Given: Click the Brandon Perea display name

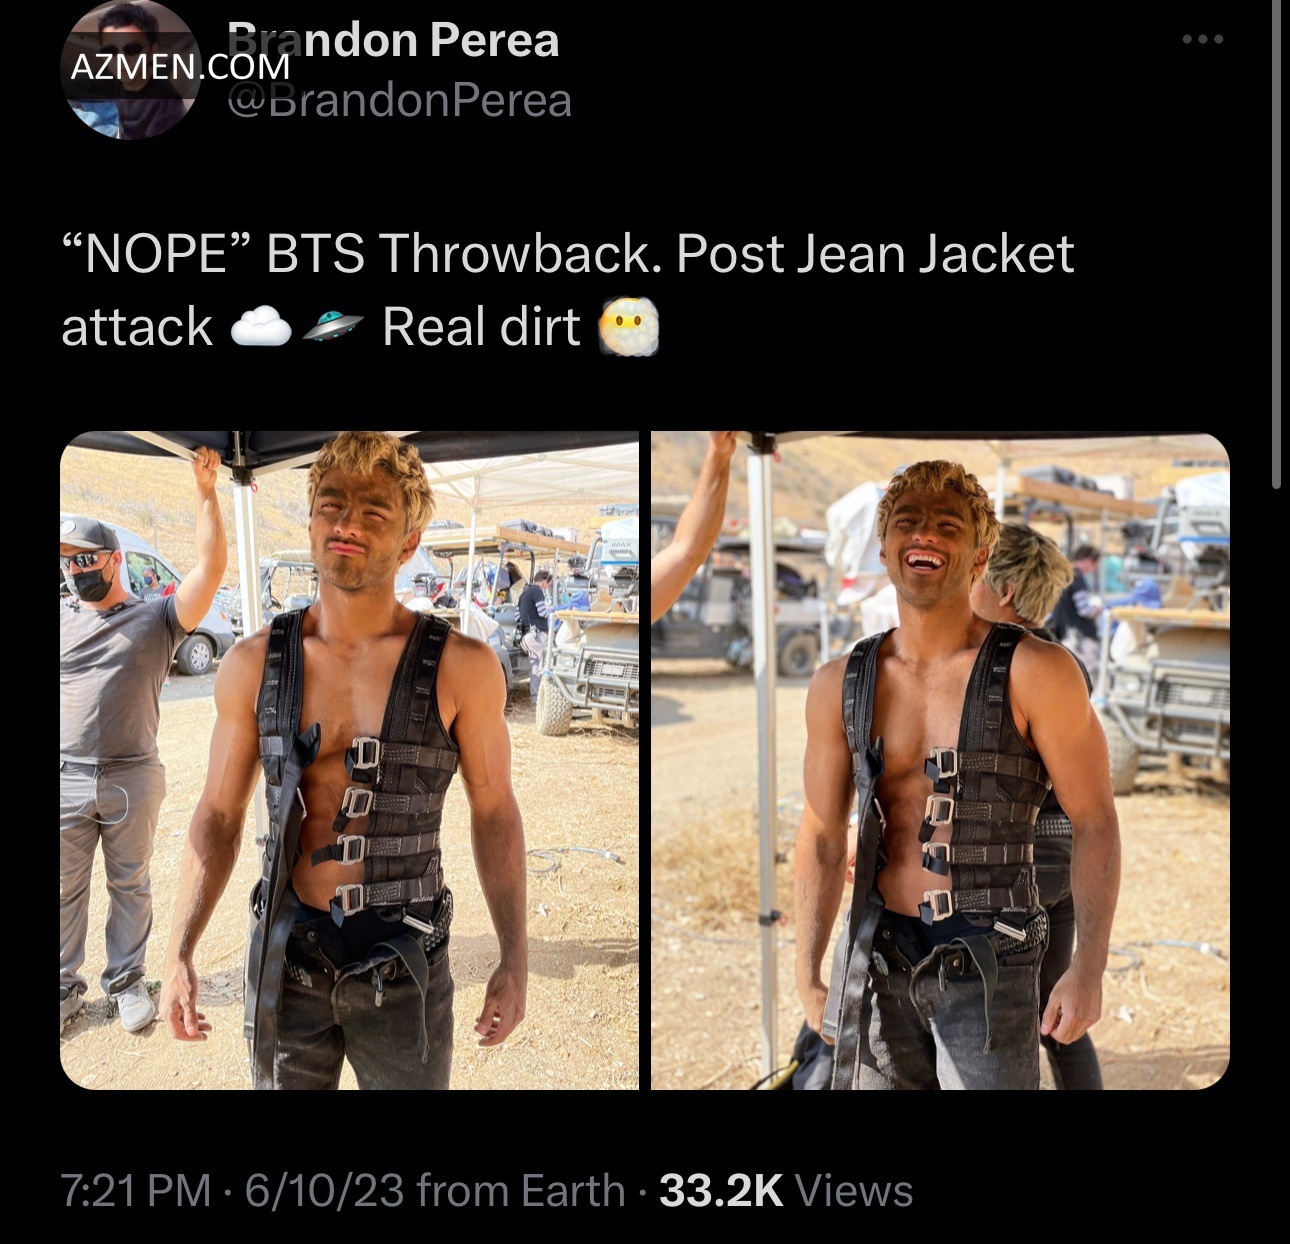Looking at the screenshot, I should coord(393,40).
